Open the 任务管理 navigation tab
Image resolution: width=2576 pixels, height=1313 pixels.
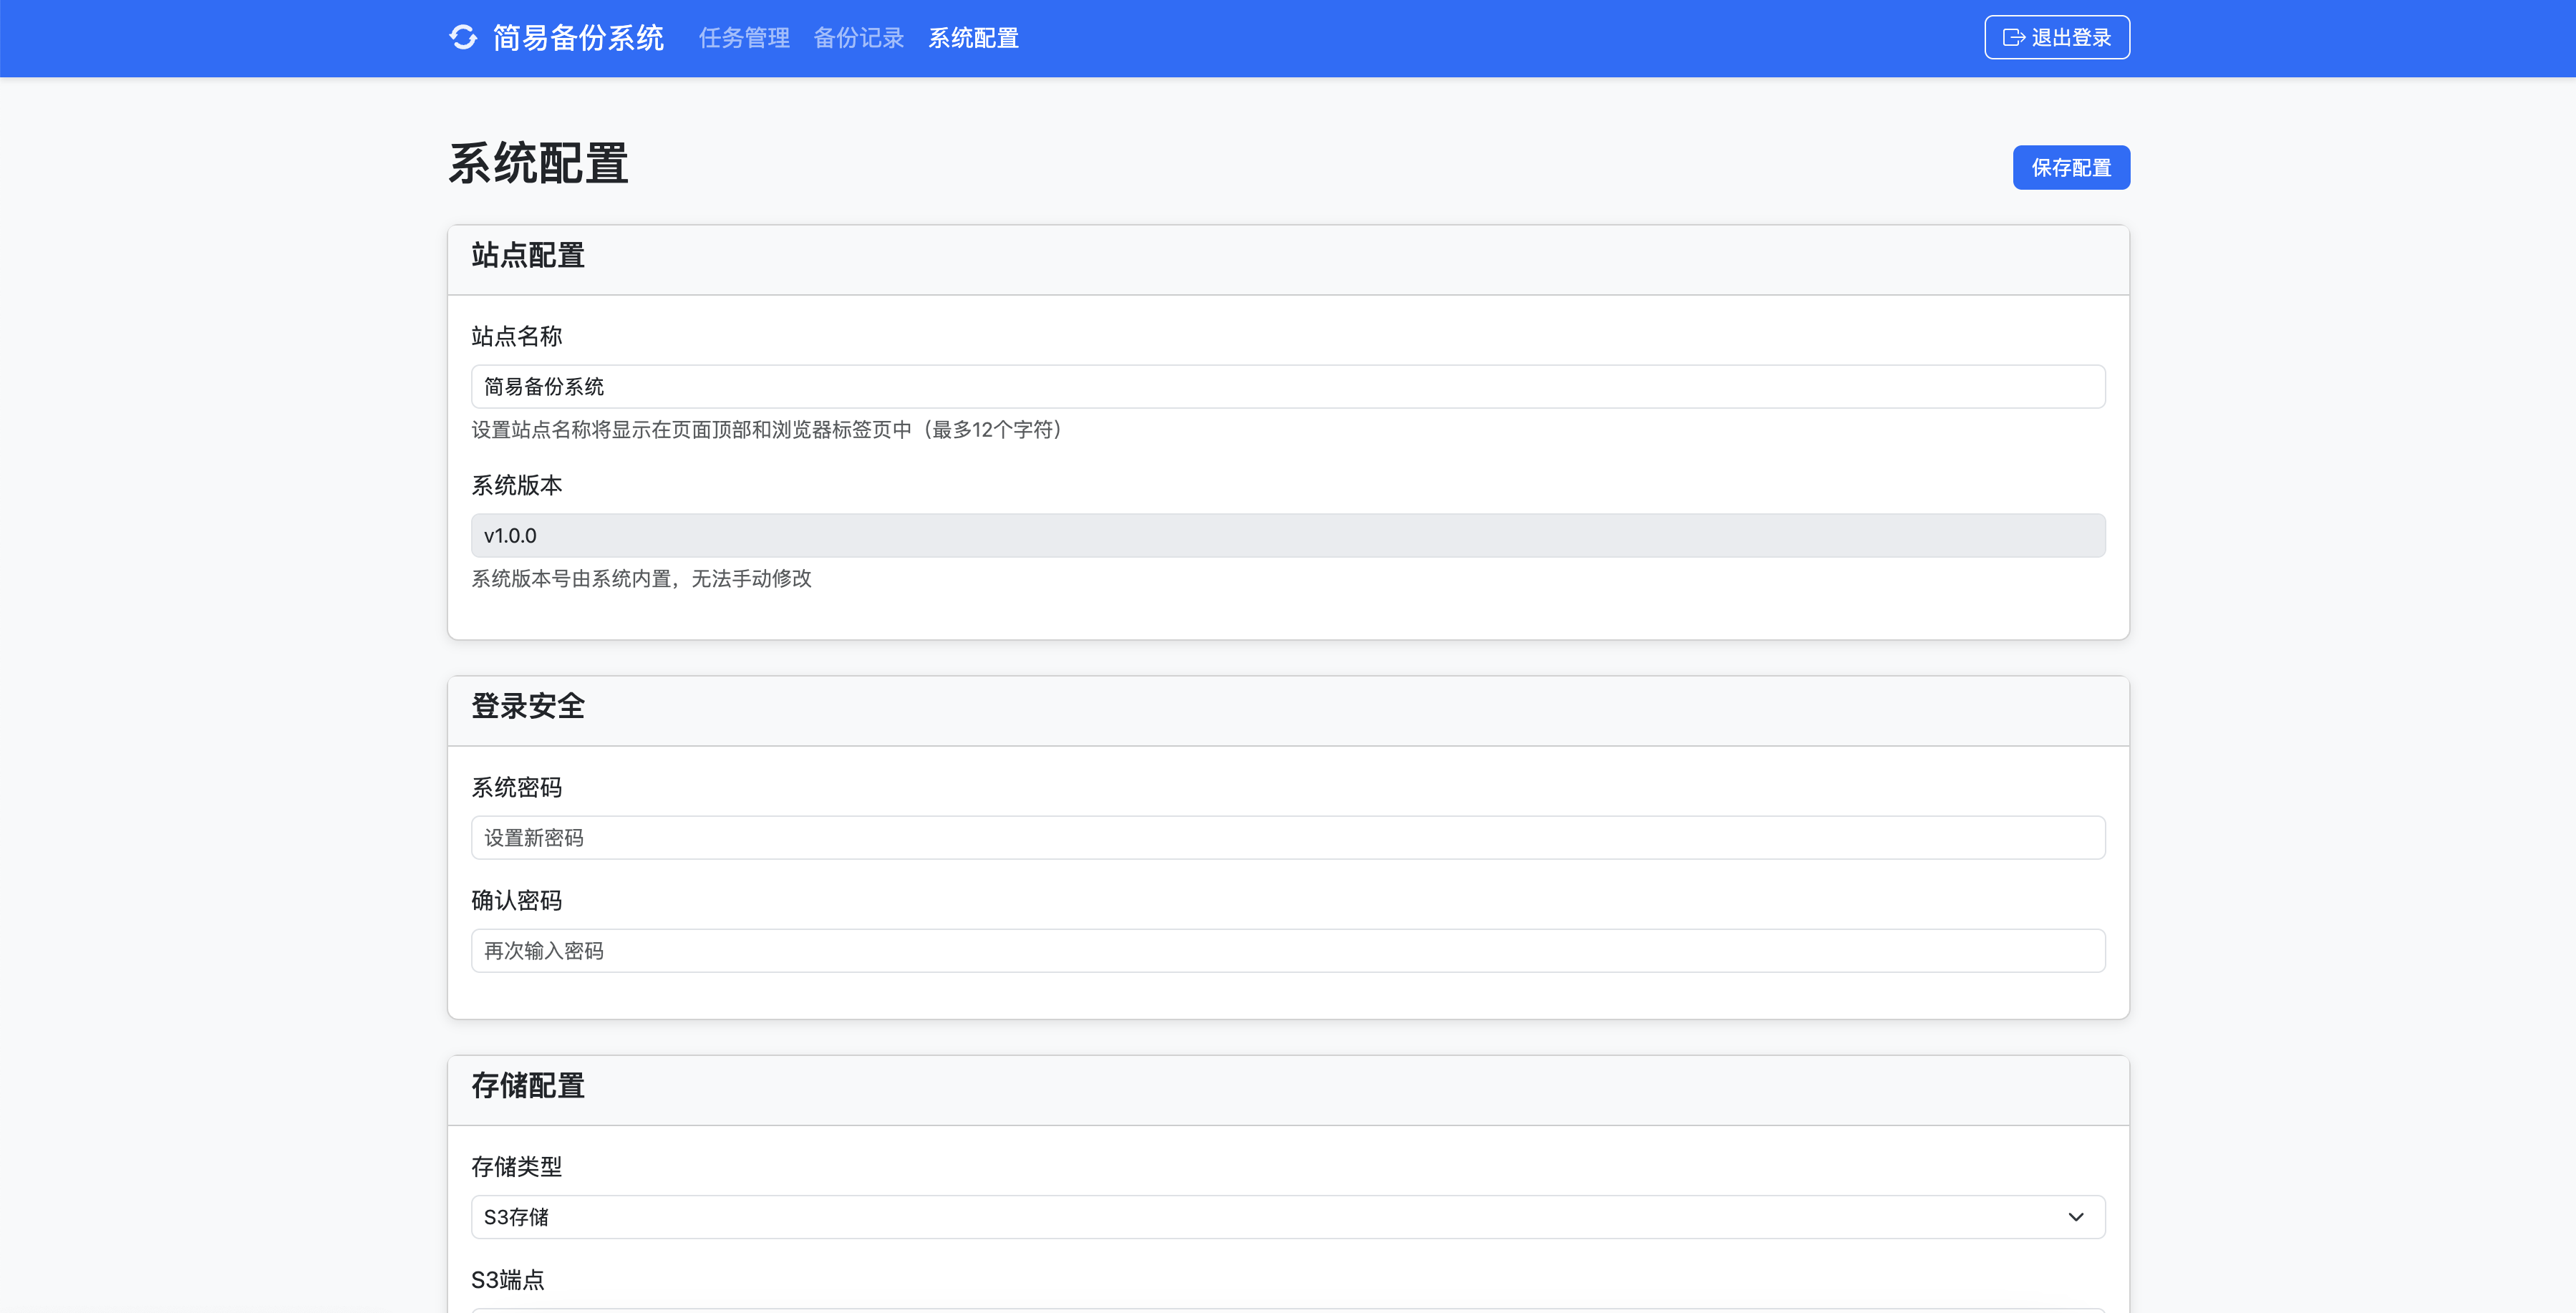click(x=744, y=38)
